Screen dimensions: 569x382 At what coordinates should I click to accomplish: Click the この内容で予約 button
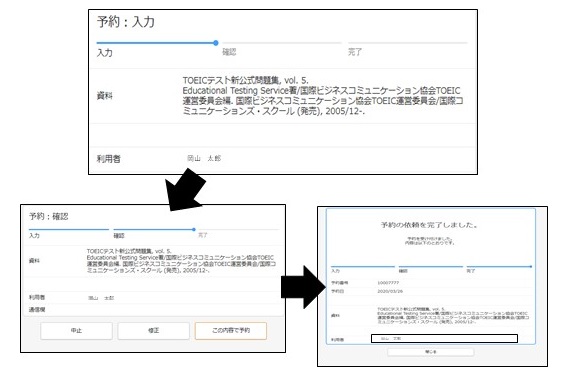pyautogui.click(x=231, y=330)
